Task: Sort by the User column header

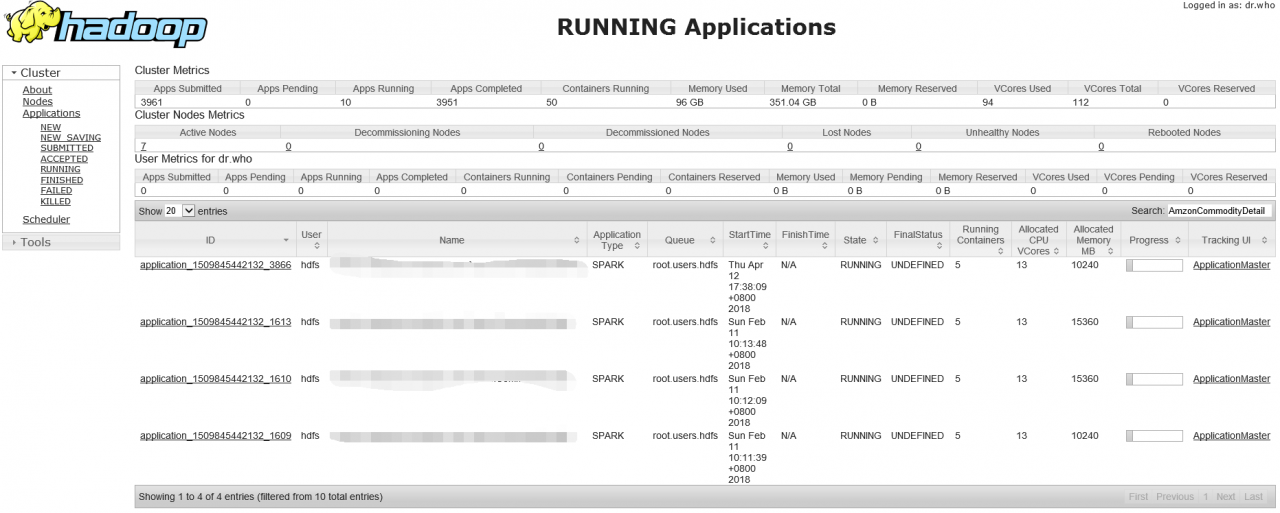Action: 311,240
